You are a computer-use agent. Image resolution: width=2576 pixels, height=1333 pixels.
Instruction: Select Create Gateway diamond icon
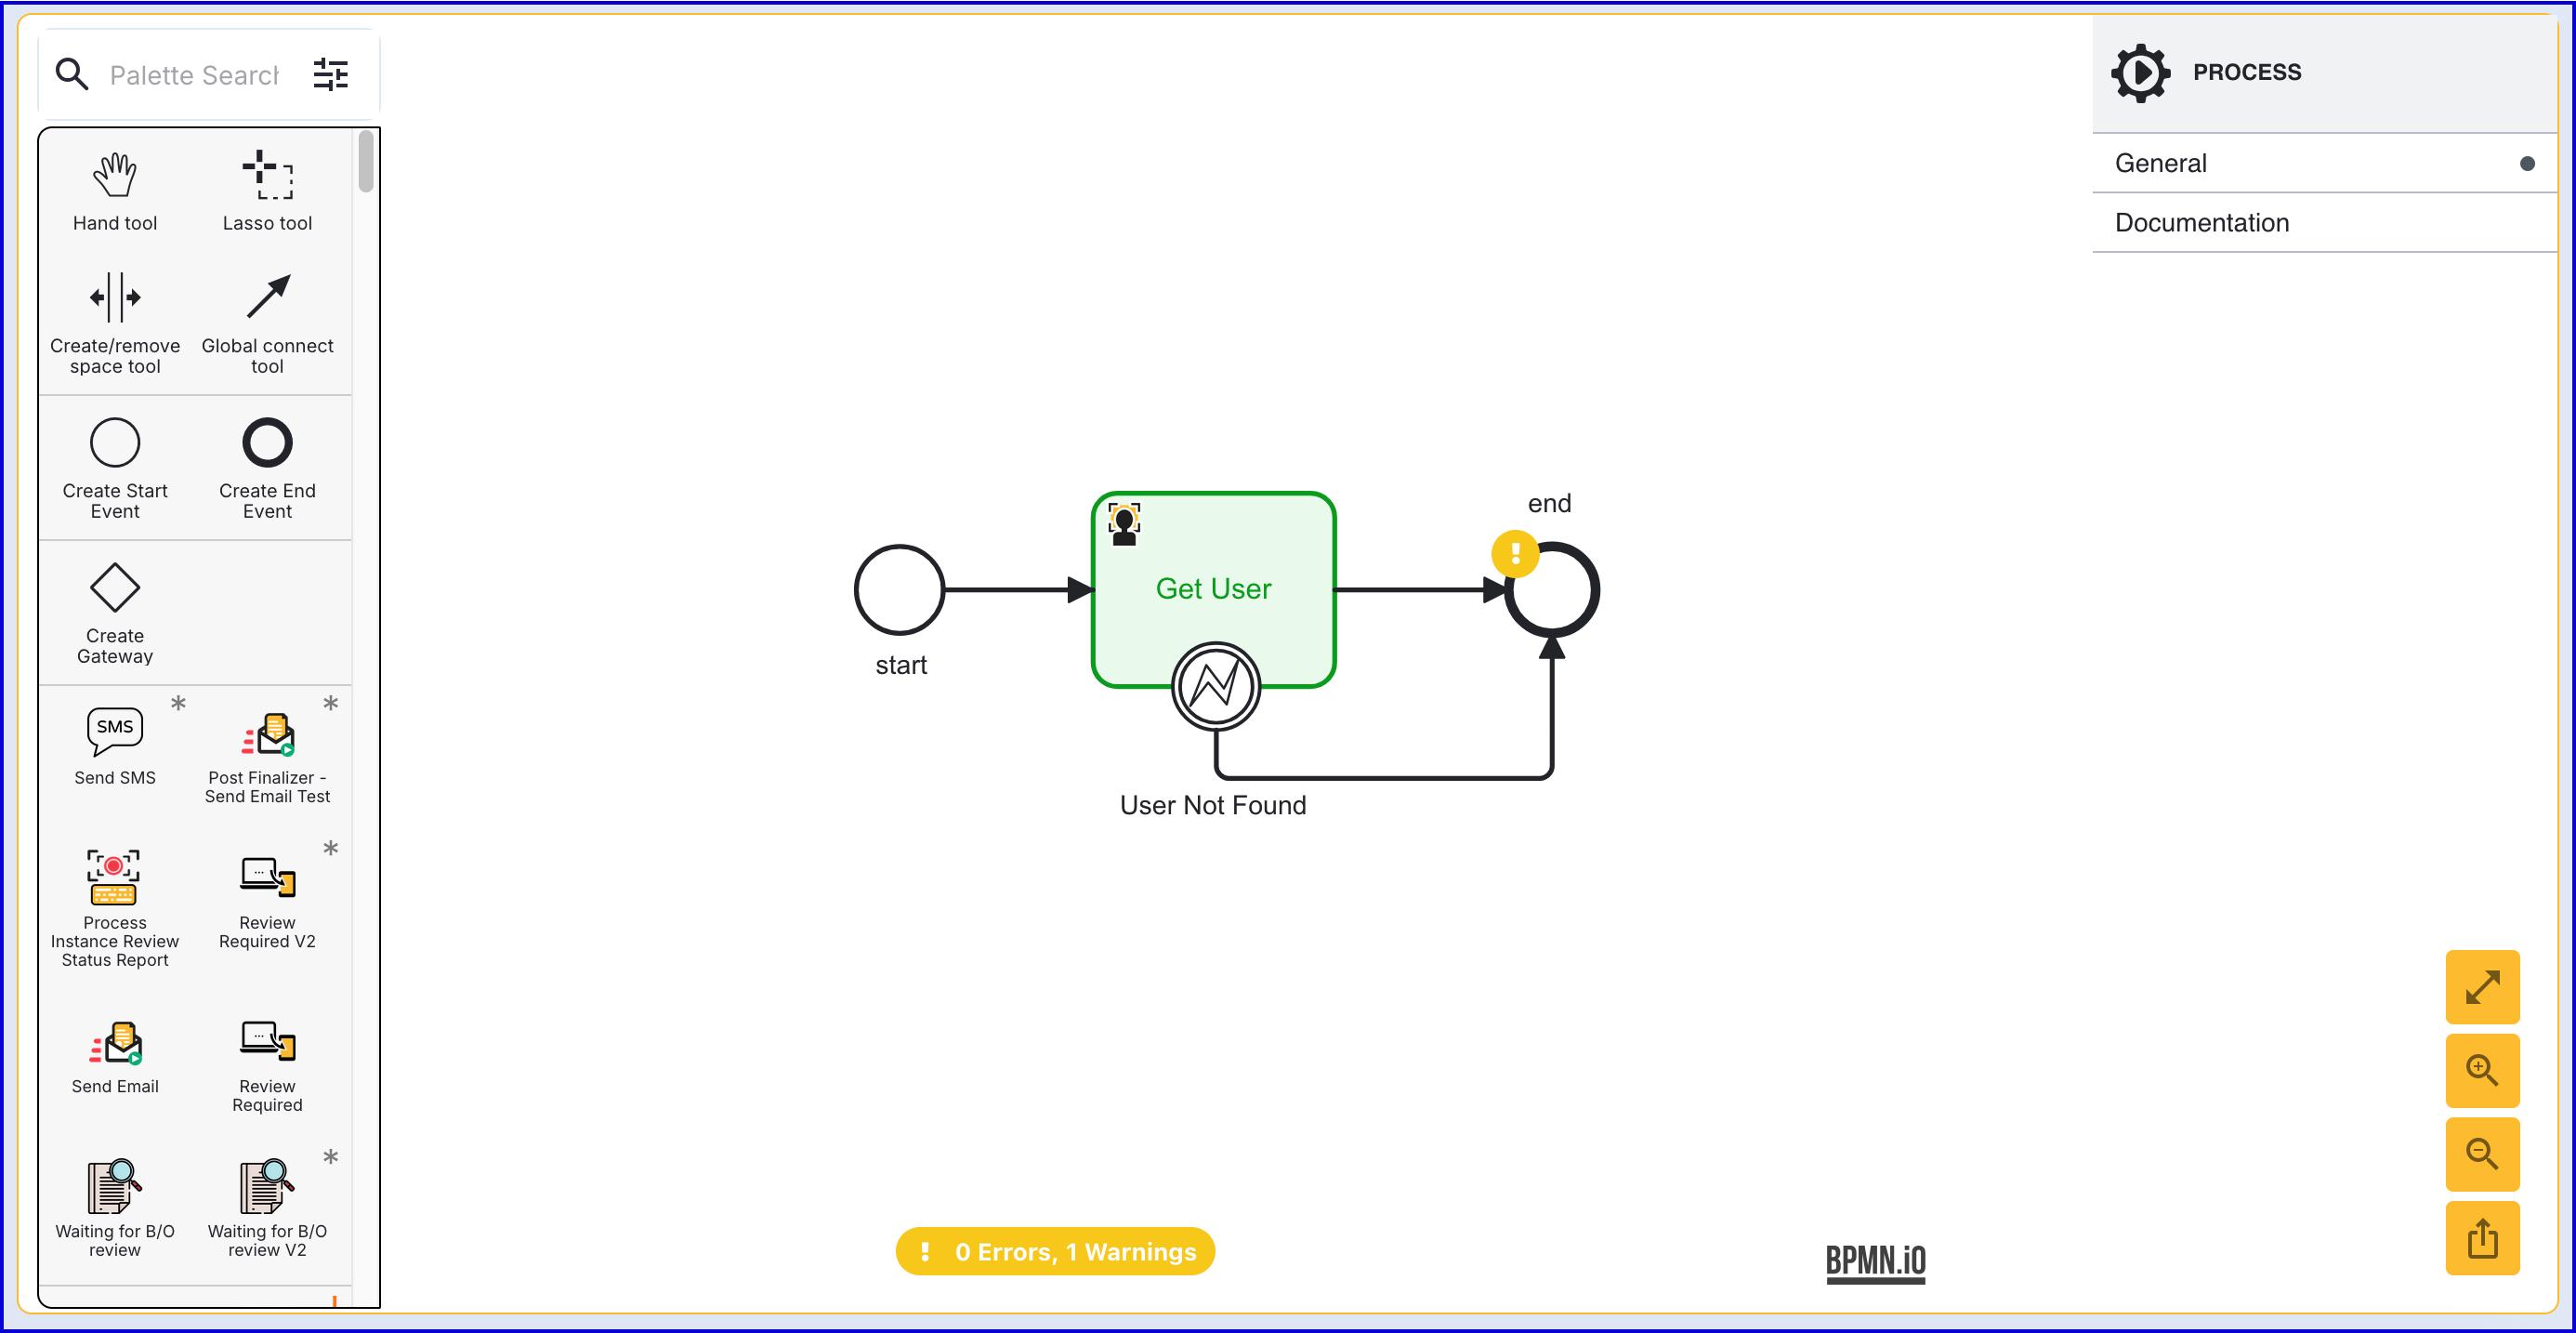click(x=115, y=587)
